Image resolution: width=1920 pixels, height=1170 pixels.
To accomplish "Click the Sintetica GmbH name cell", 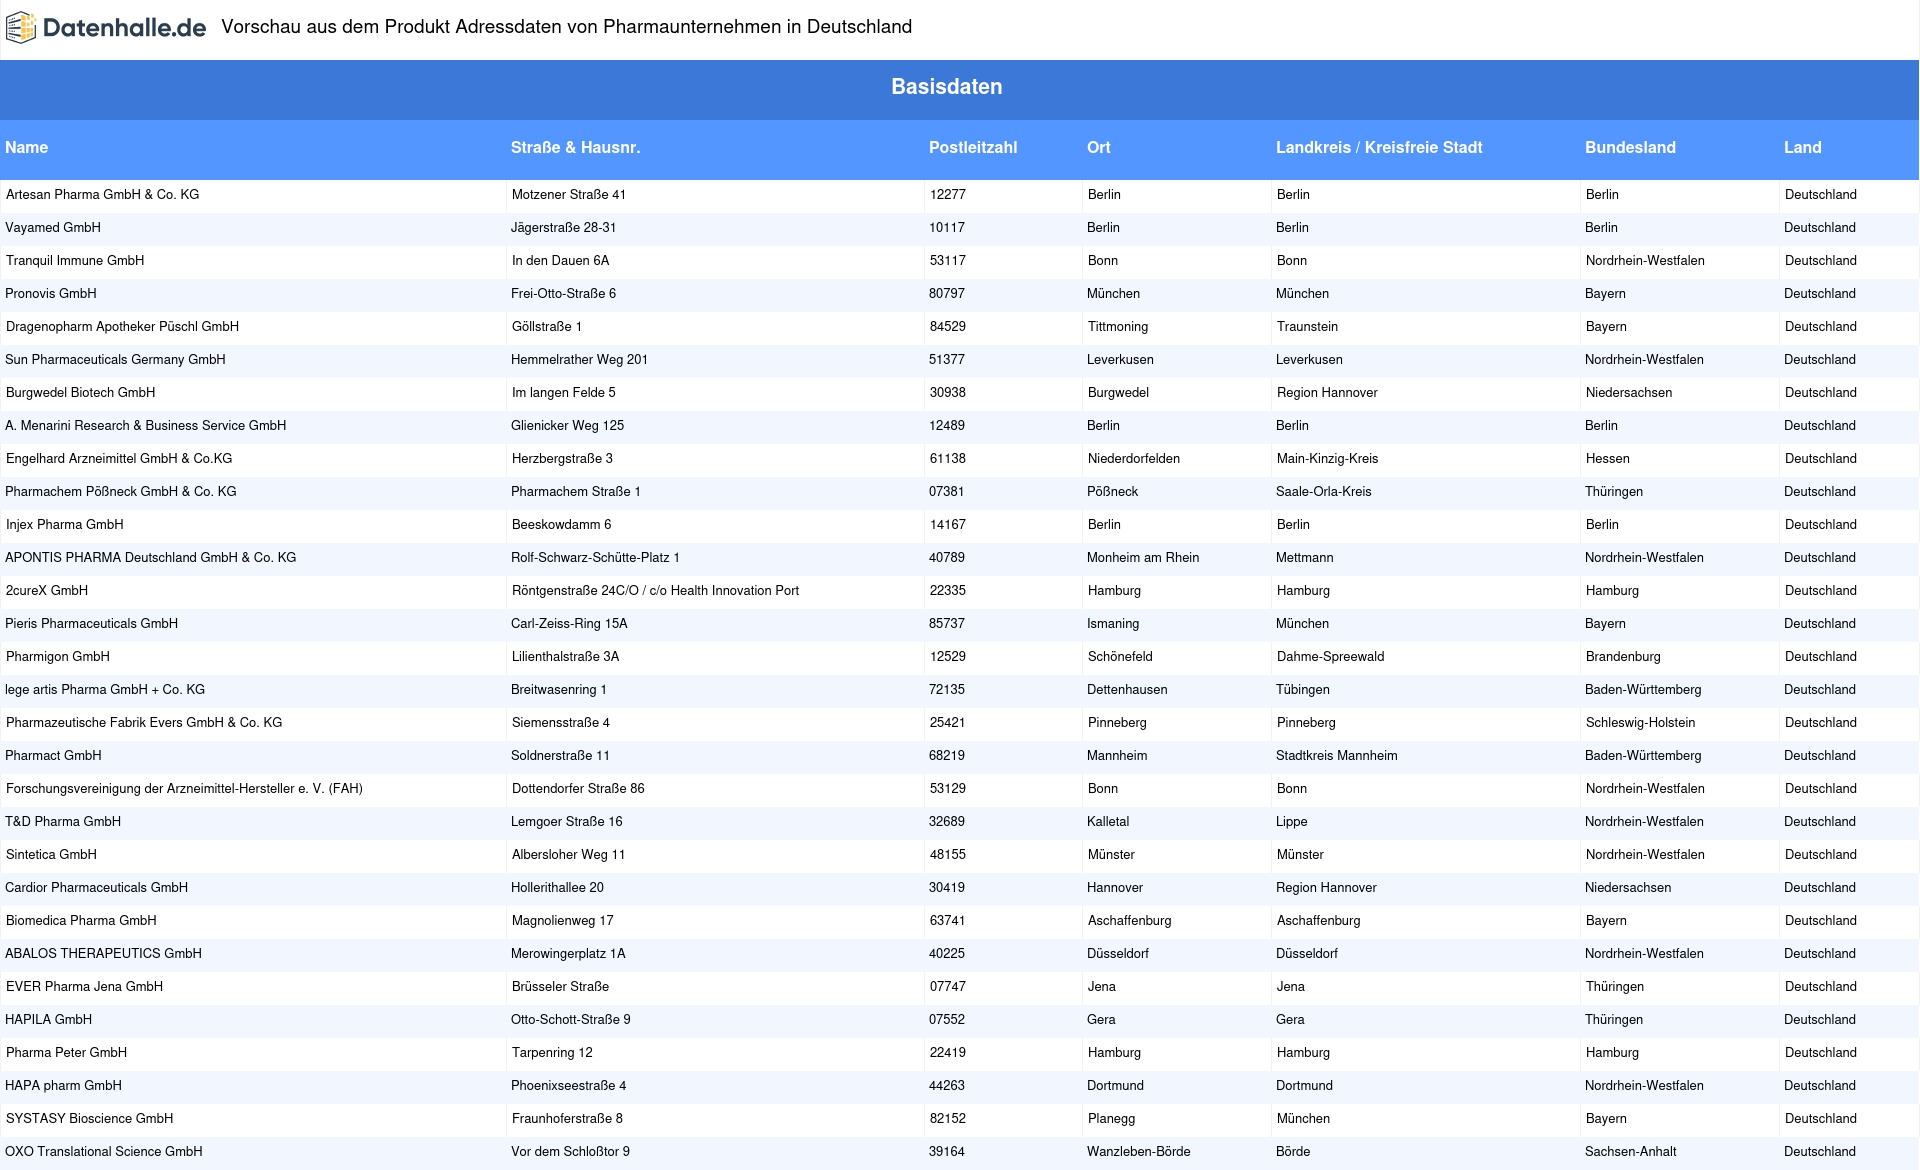I will [x=52, y=855].
